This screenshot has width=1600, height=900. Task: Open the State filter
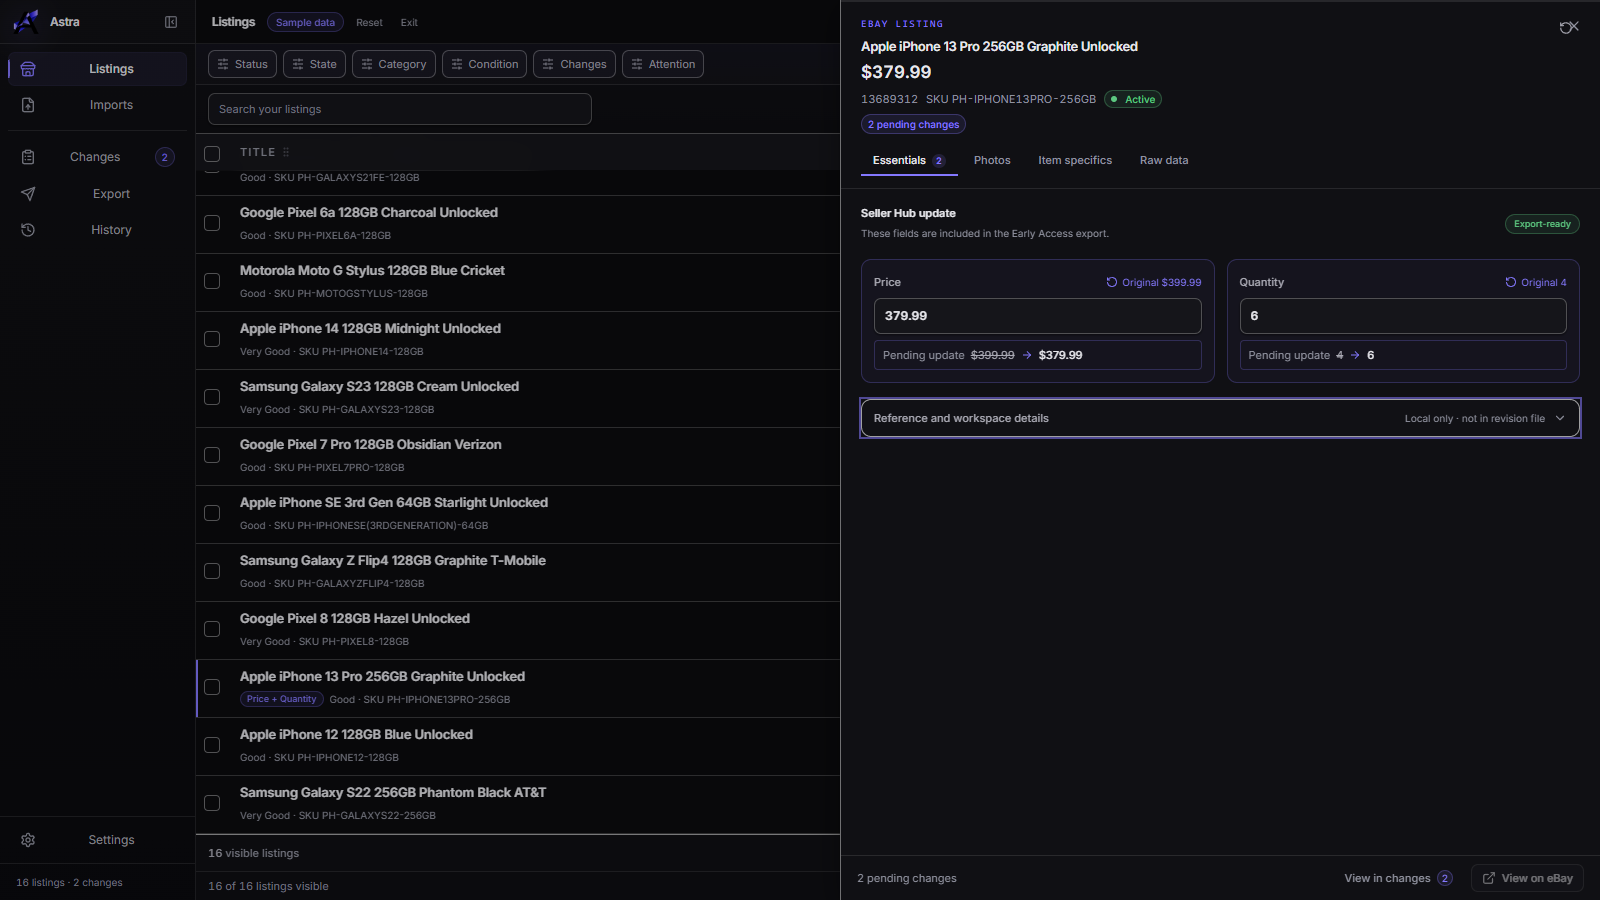point(314,64)
